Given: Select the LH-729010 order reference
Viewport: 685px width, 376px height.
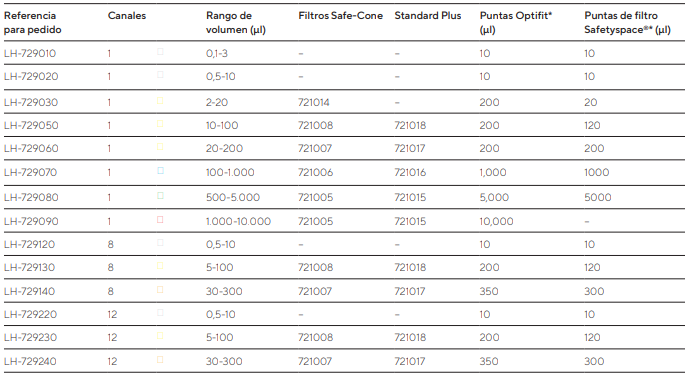Looking at the screenshot, I should (30, 53).
